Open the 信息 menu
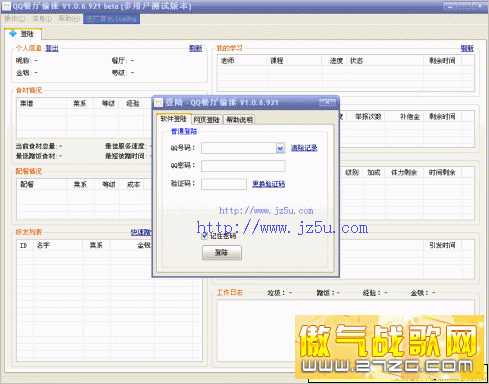The image size is (489, 384). [42, 19]
